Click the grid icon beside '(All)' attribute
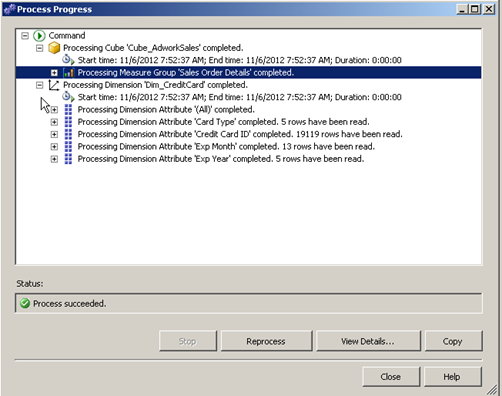This screenshot has height=396, width=502. [x=68, y=110]
